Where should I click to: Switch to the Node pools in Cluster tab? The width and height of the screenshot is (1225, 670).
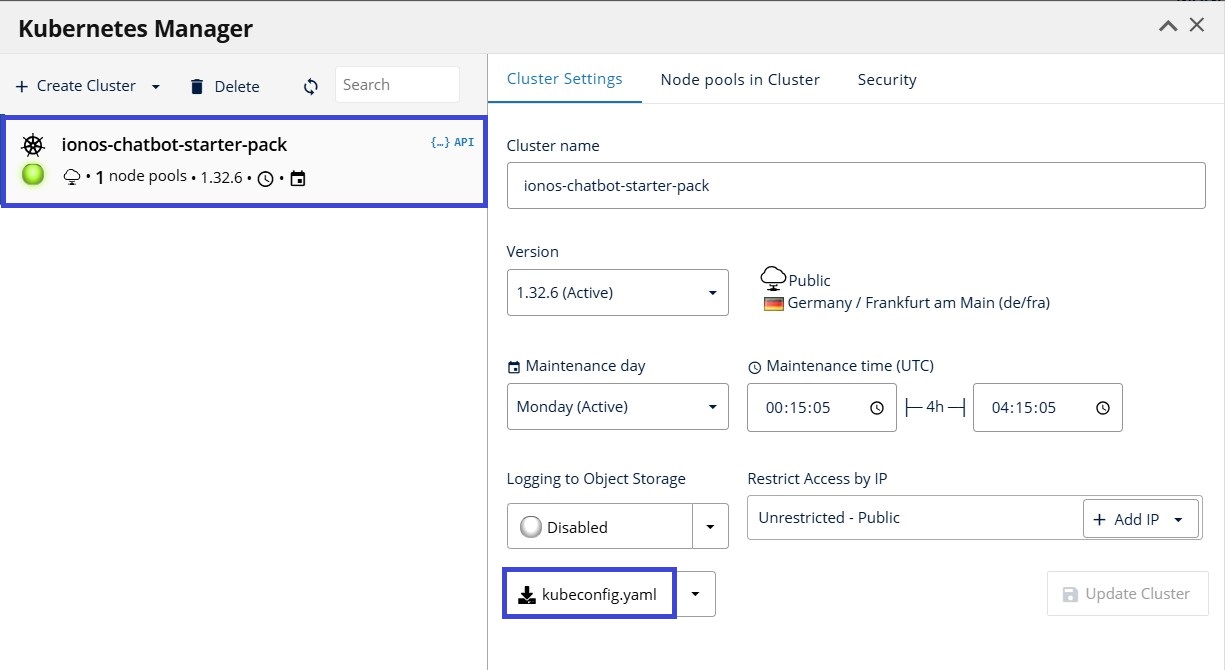tap(740, 79)
